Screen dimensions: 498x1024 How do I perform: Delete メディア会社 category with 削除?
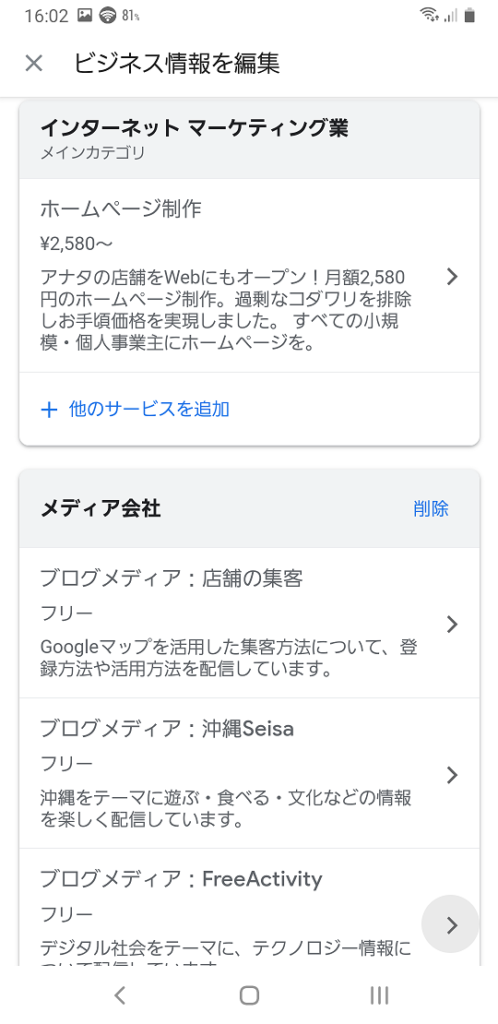point(431,508)
